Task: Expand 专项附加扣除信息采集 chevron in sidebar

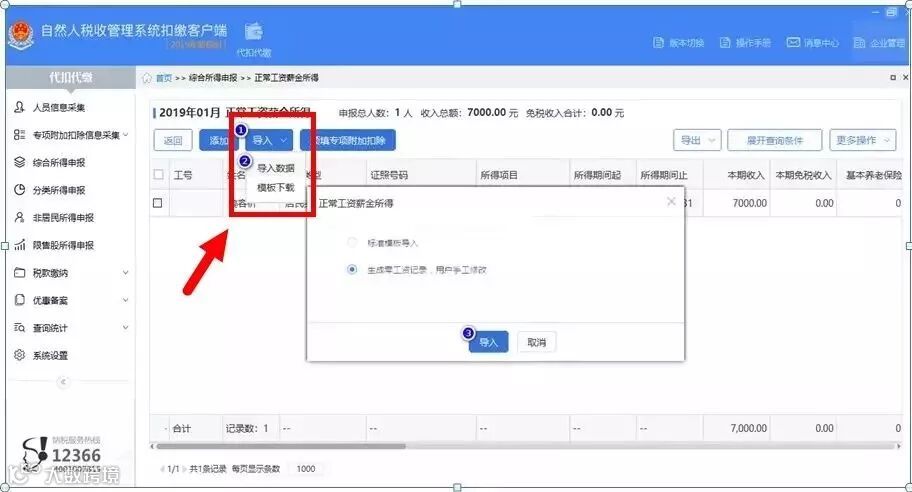Action: [x=126, y=135]
